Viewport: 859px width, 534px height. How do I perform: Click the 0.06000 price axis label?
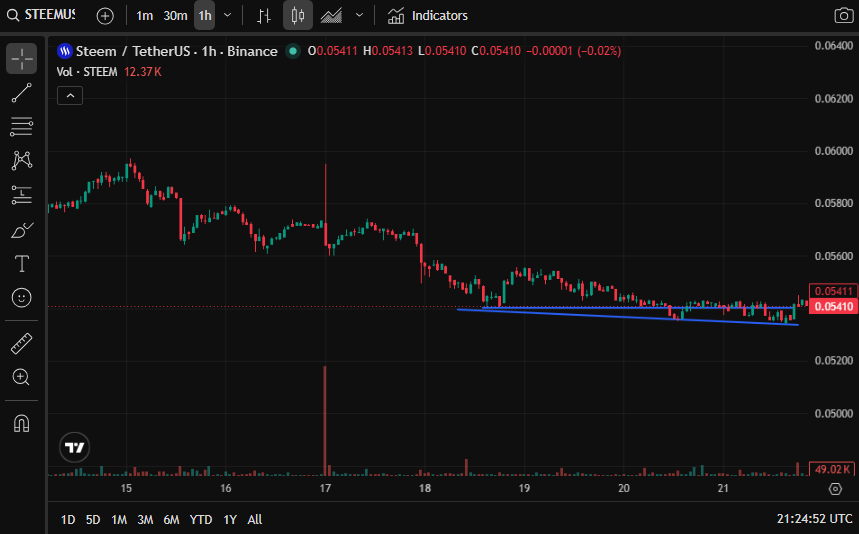click(x=833, y=151)
